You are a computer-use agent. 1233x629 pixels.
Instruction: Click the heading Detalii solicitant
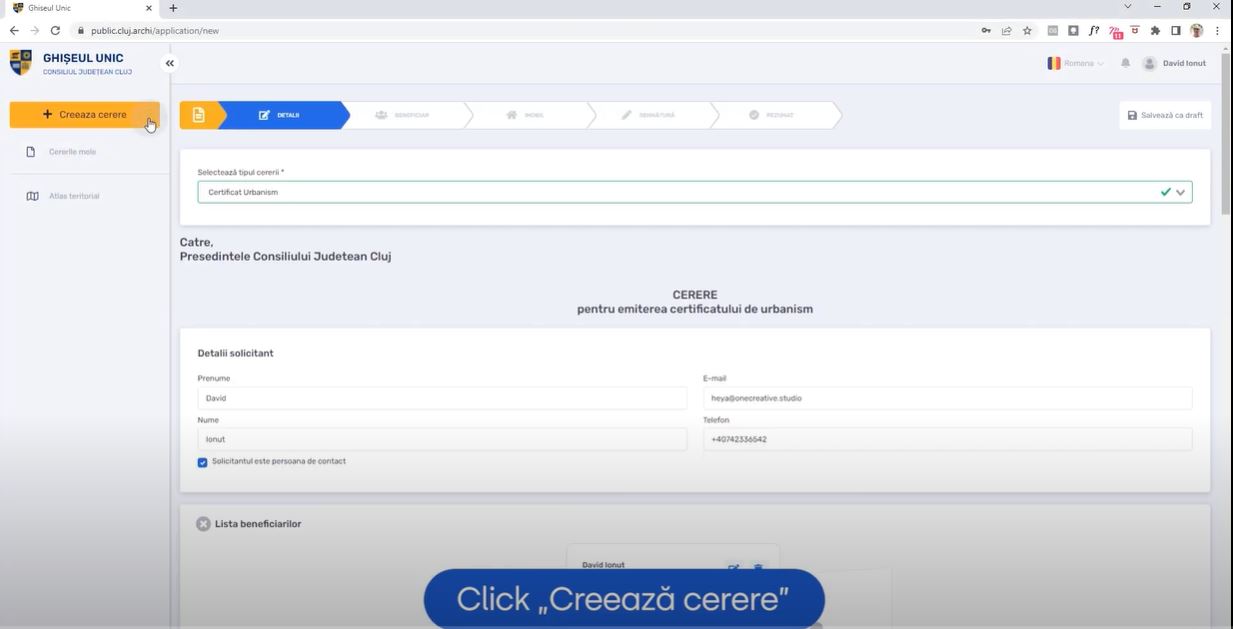[x=235, y=353]
